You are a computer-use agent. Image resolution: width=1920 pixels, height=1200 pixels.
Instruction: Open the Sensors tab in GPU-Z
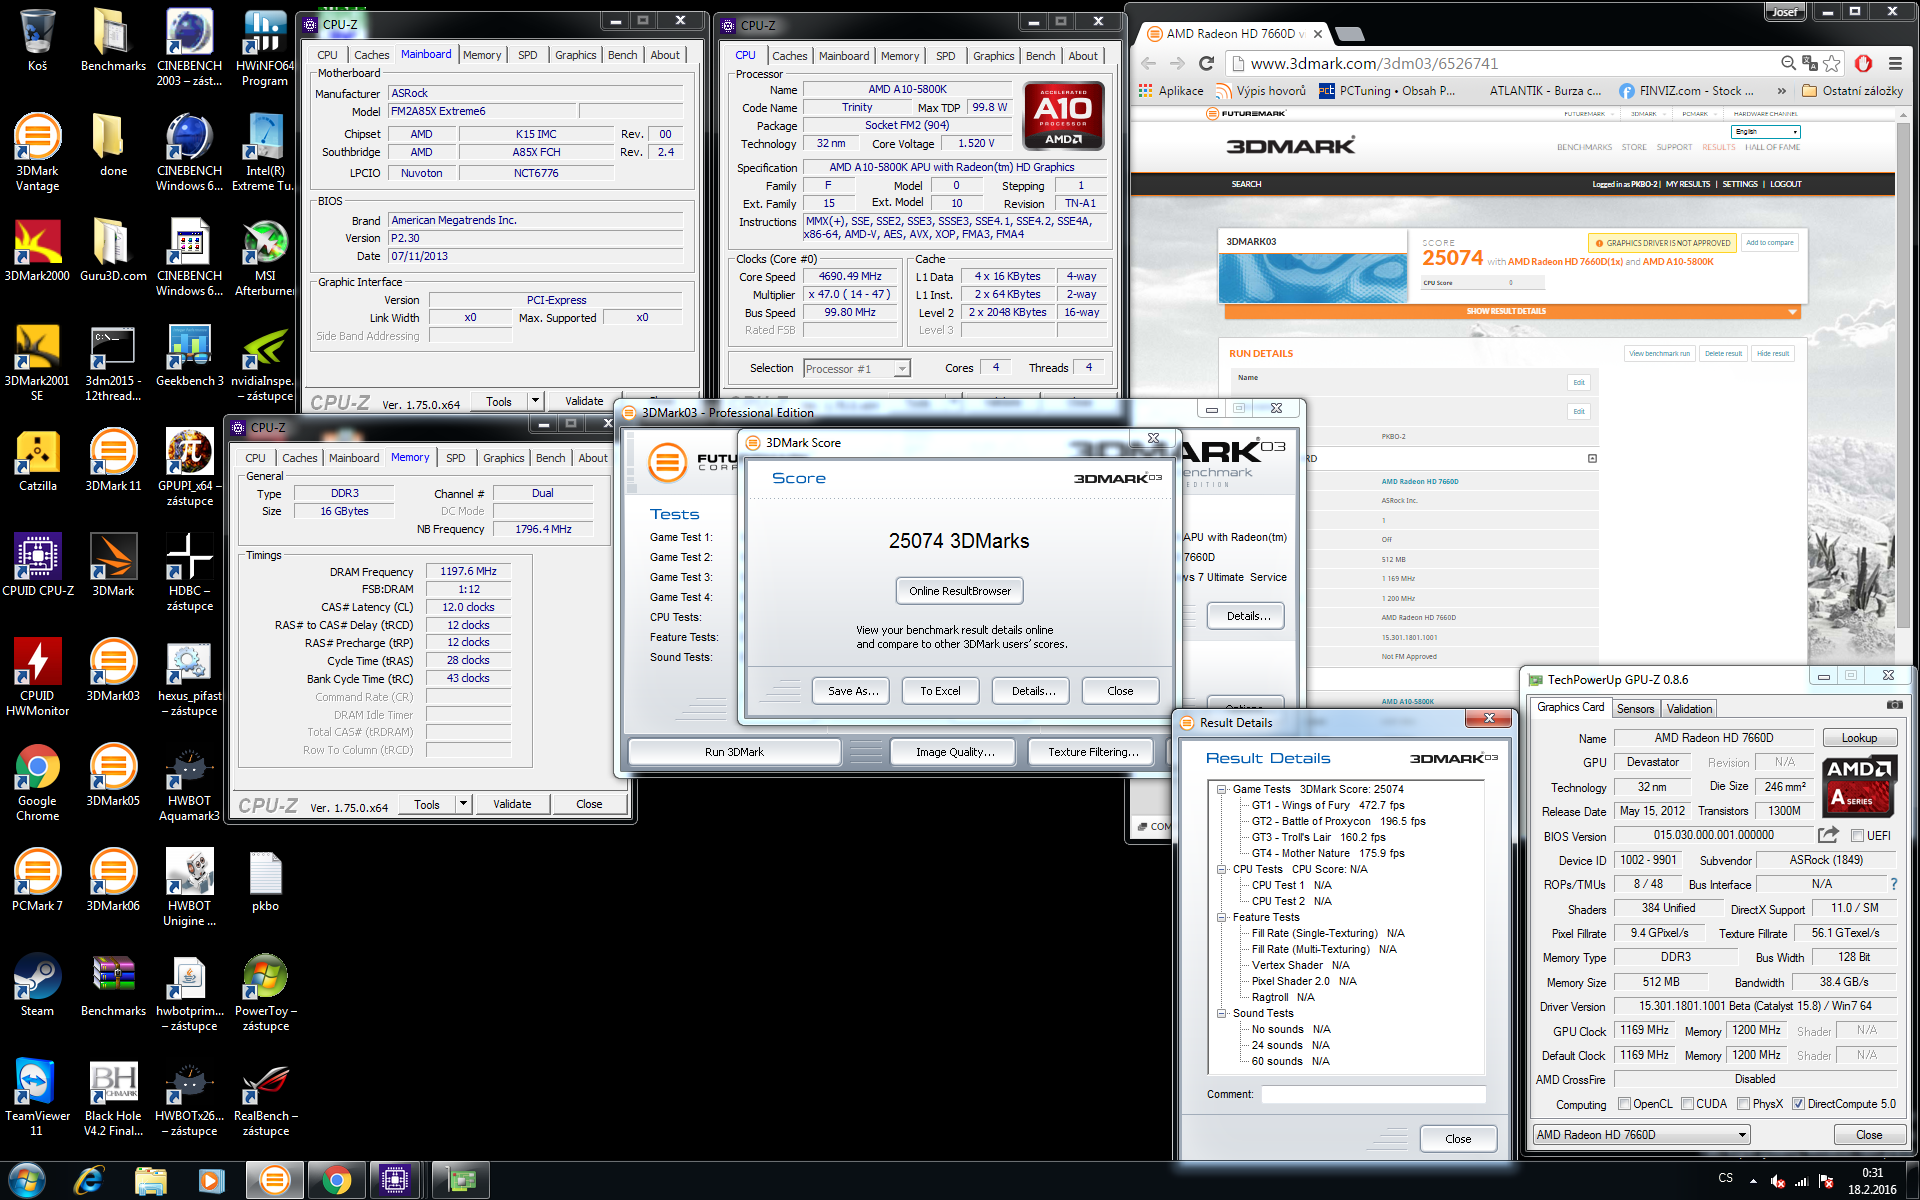1635,709
